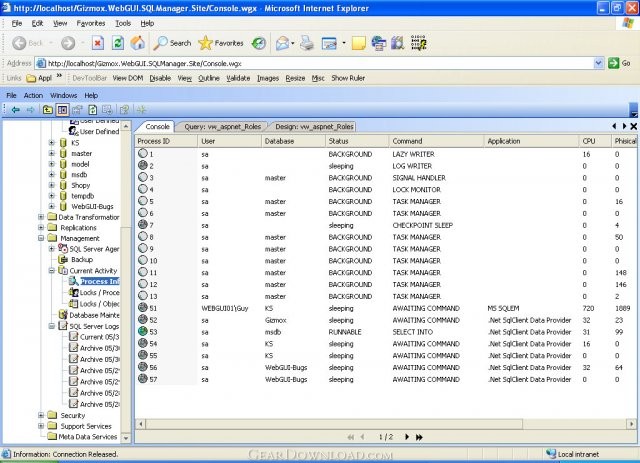Click the SELECT INTO command cell
Viewport: 640px width, 463px height.
click(x=412, y=332)
